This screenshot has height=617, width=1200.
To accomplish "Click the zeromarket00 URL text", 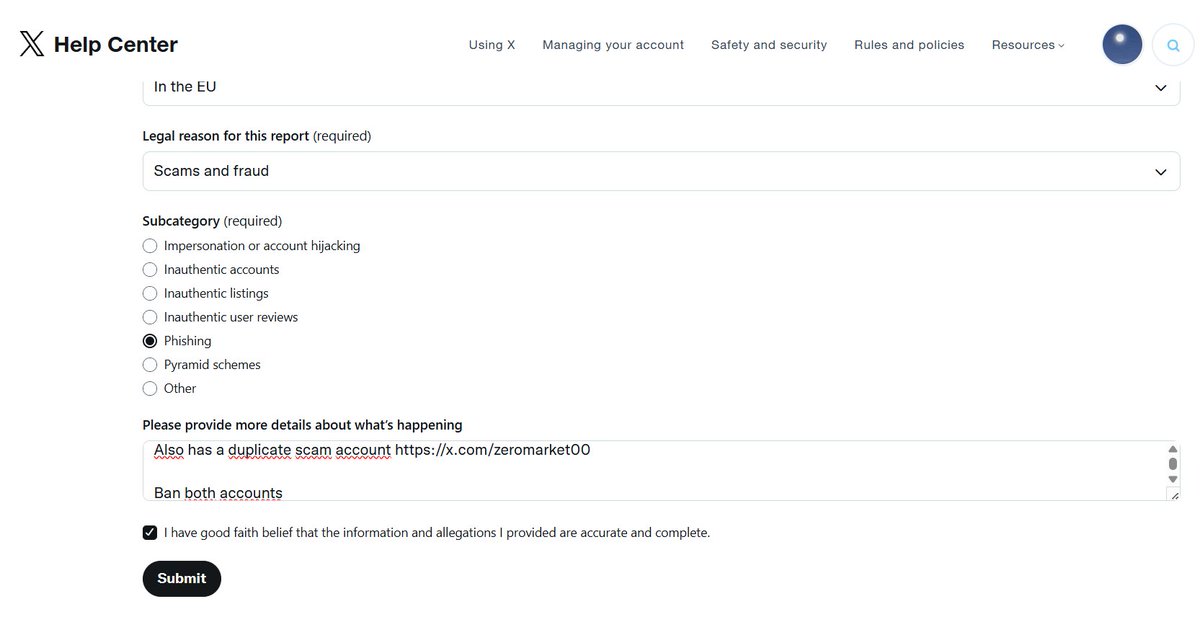I will 493,450.
